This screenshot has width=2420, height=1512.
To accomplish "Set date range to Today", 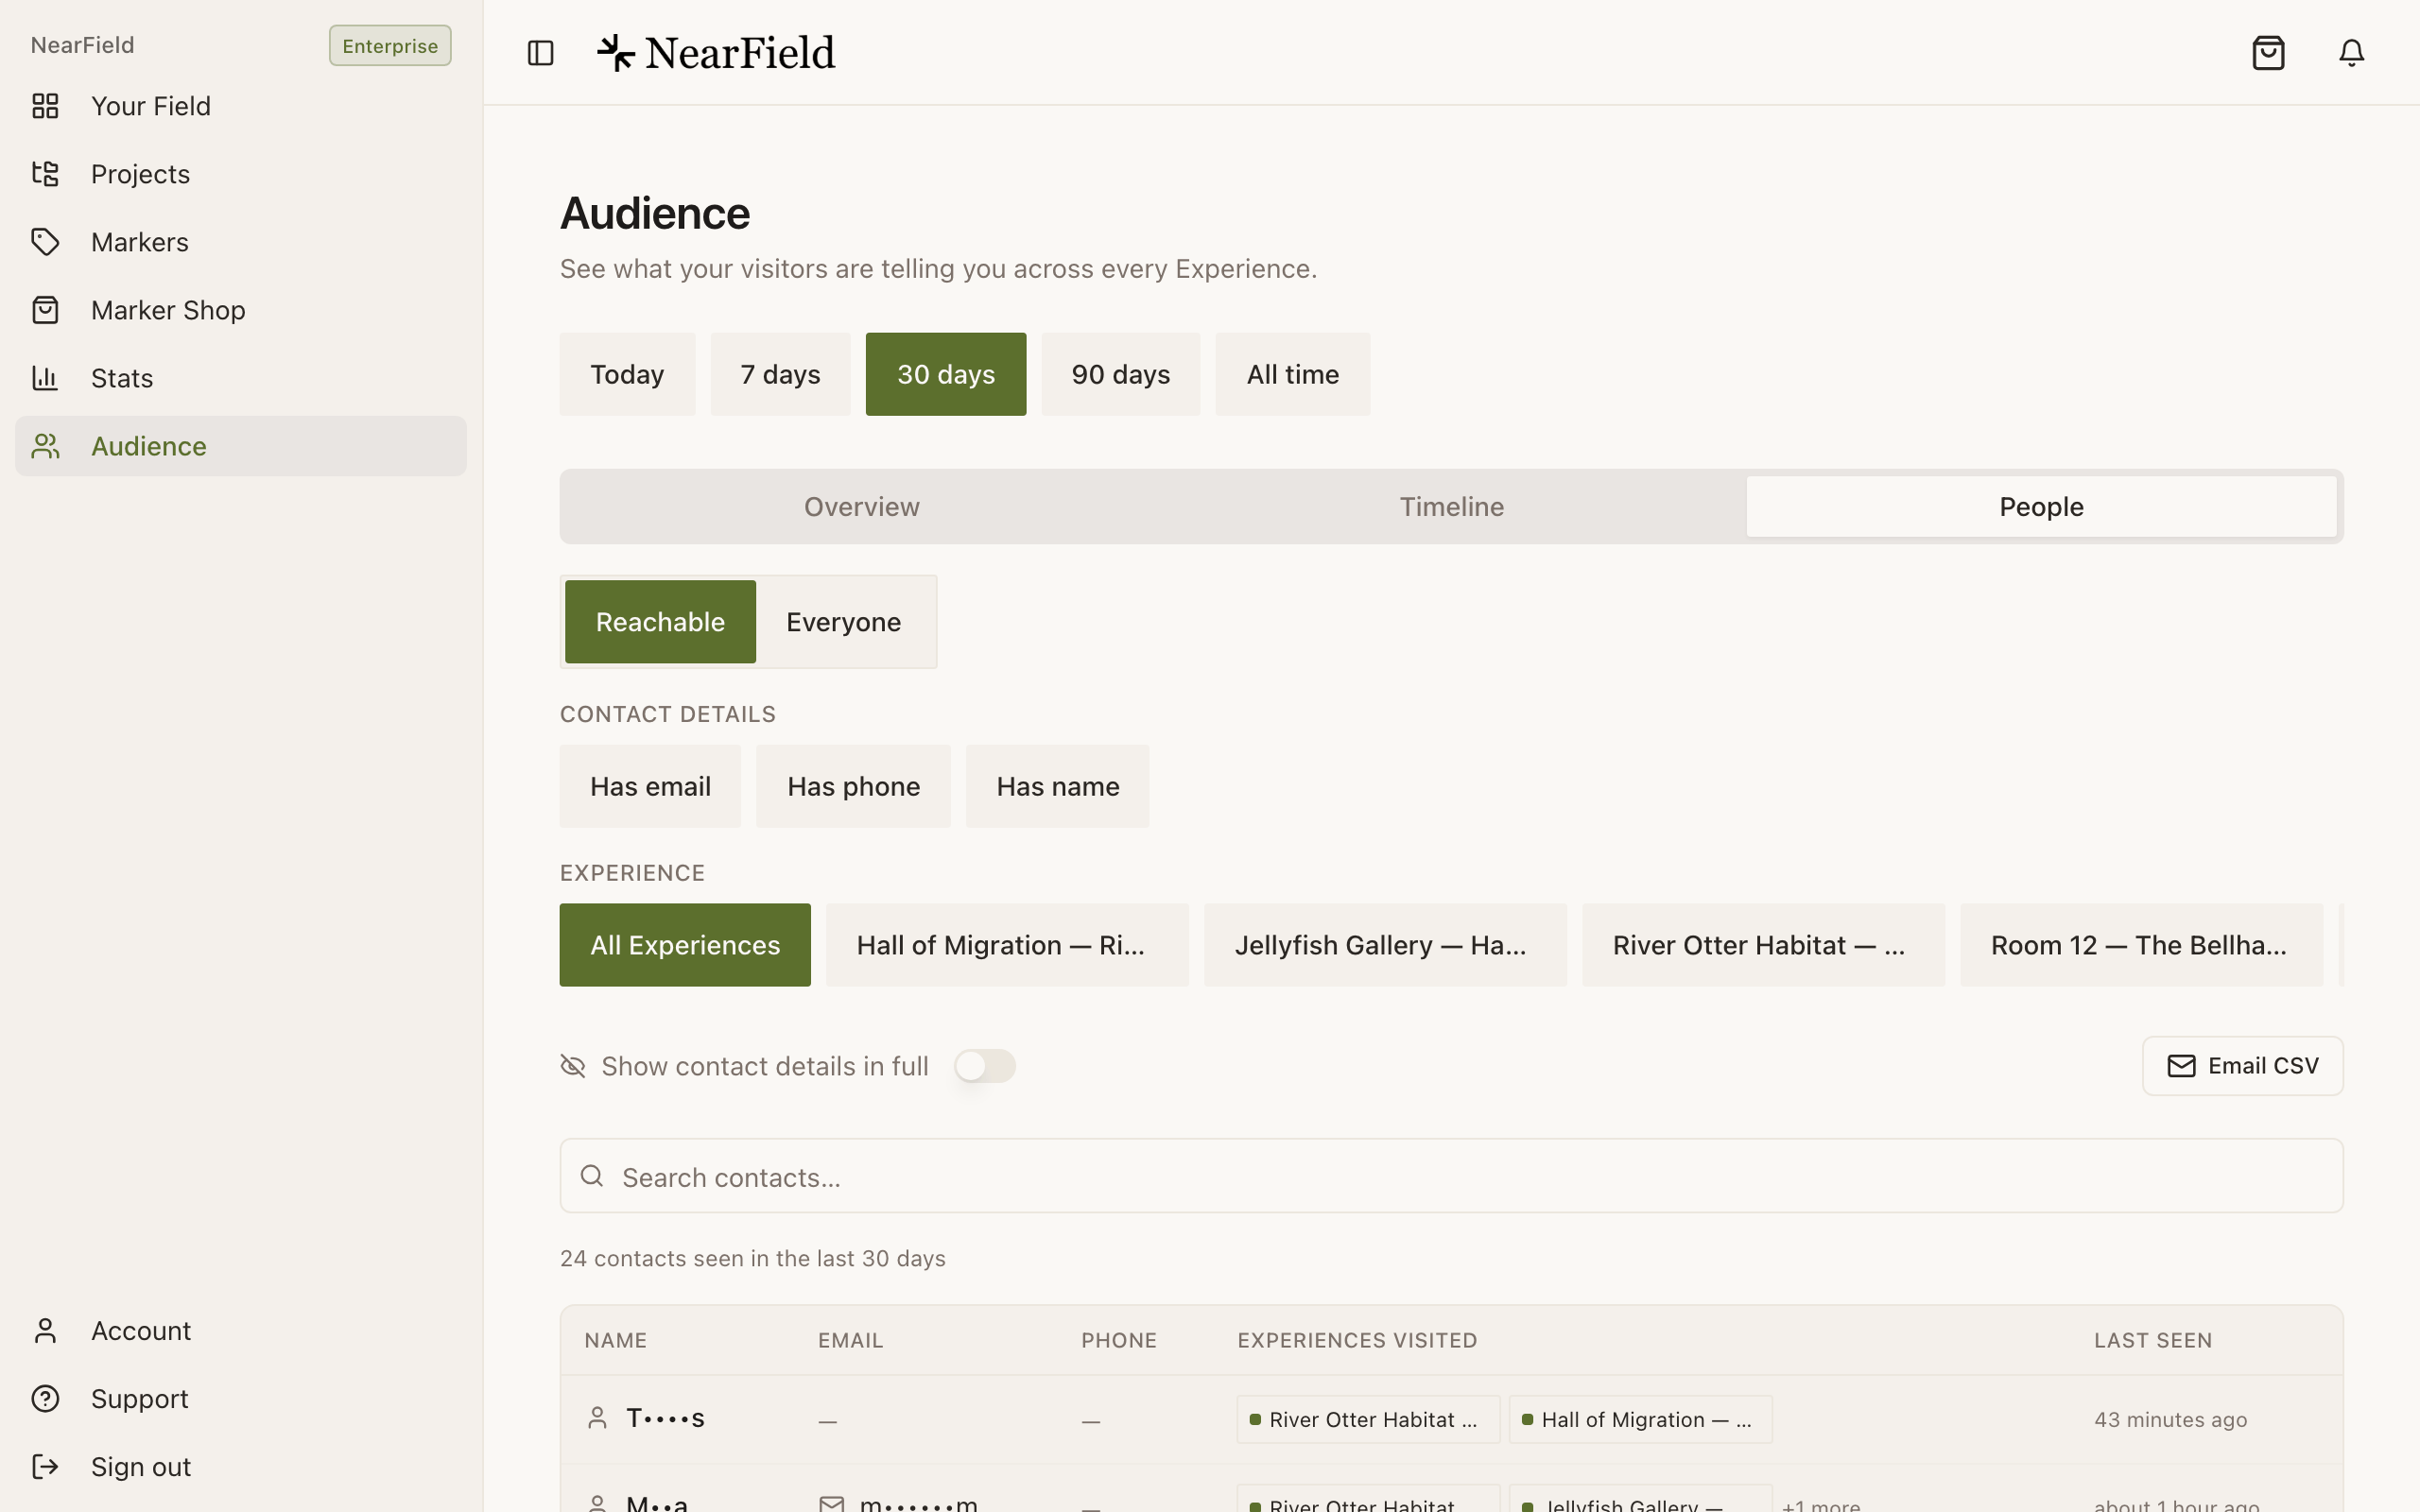I will click(x=627, y=374).
